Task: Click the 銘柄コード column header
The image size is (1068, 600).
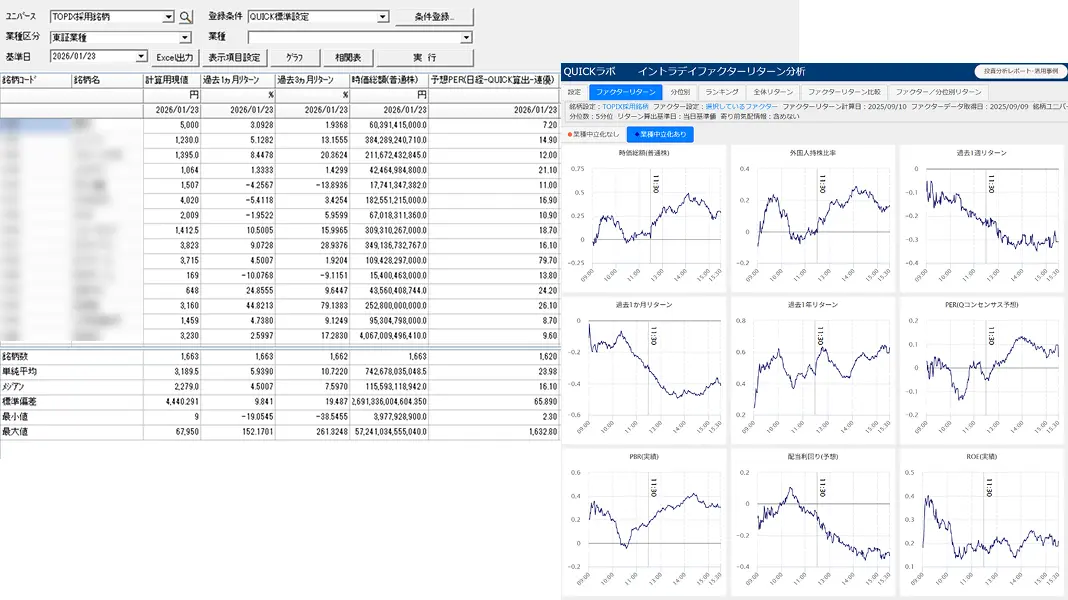Action: (x=36, y=80)
